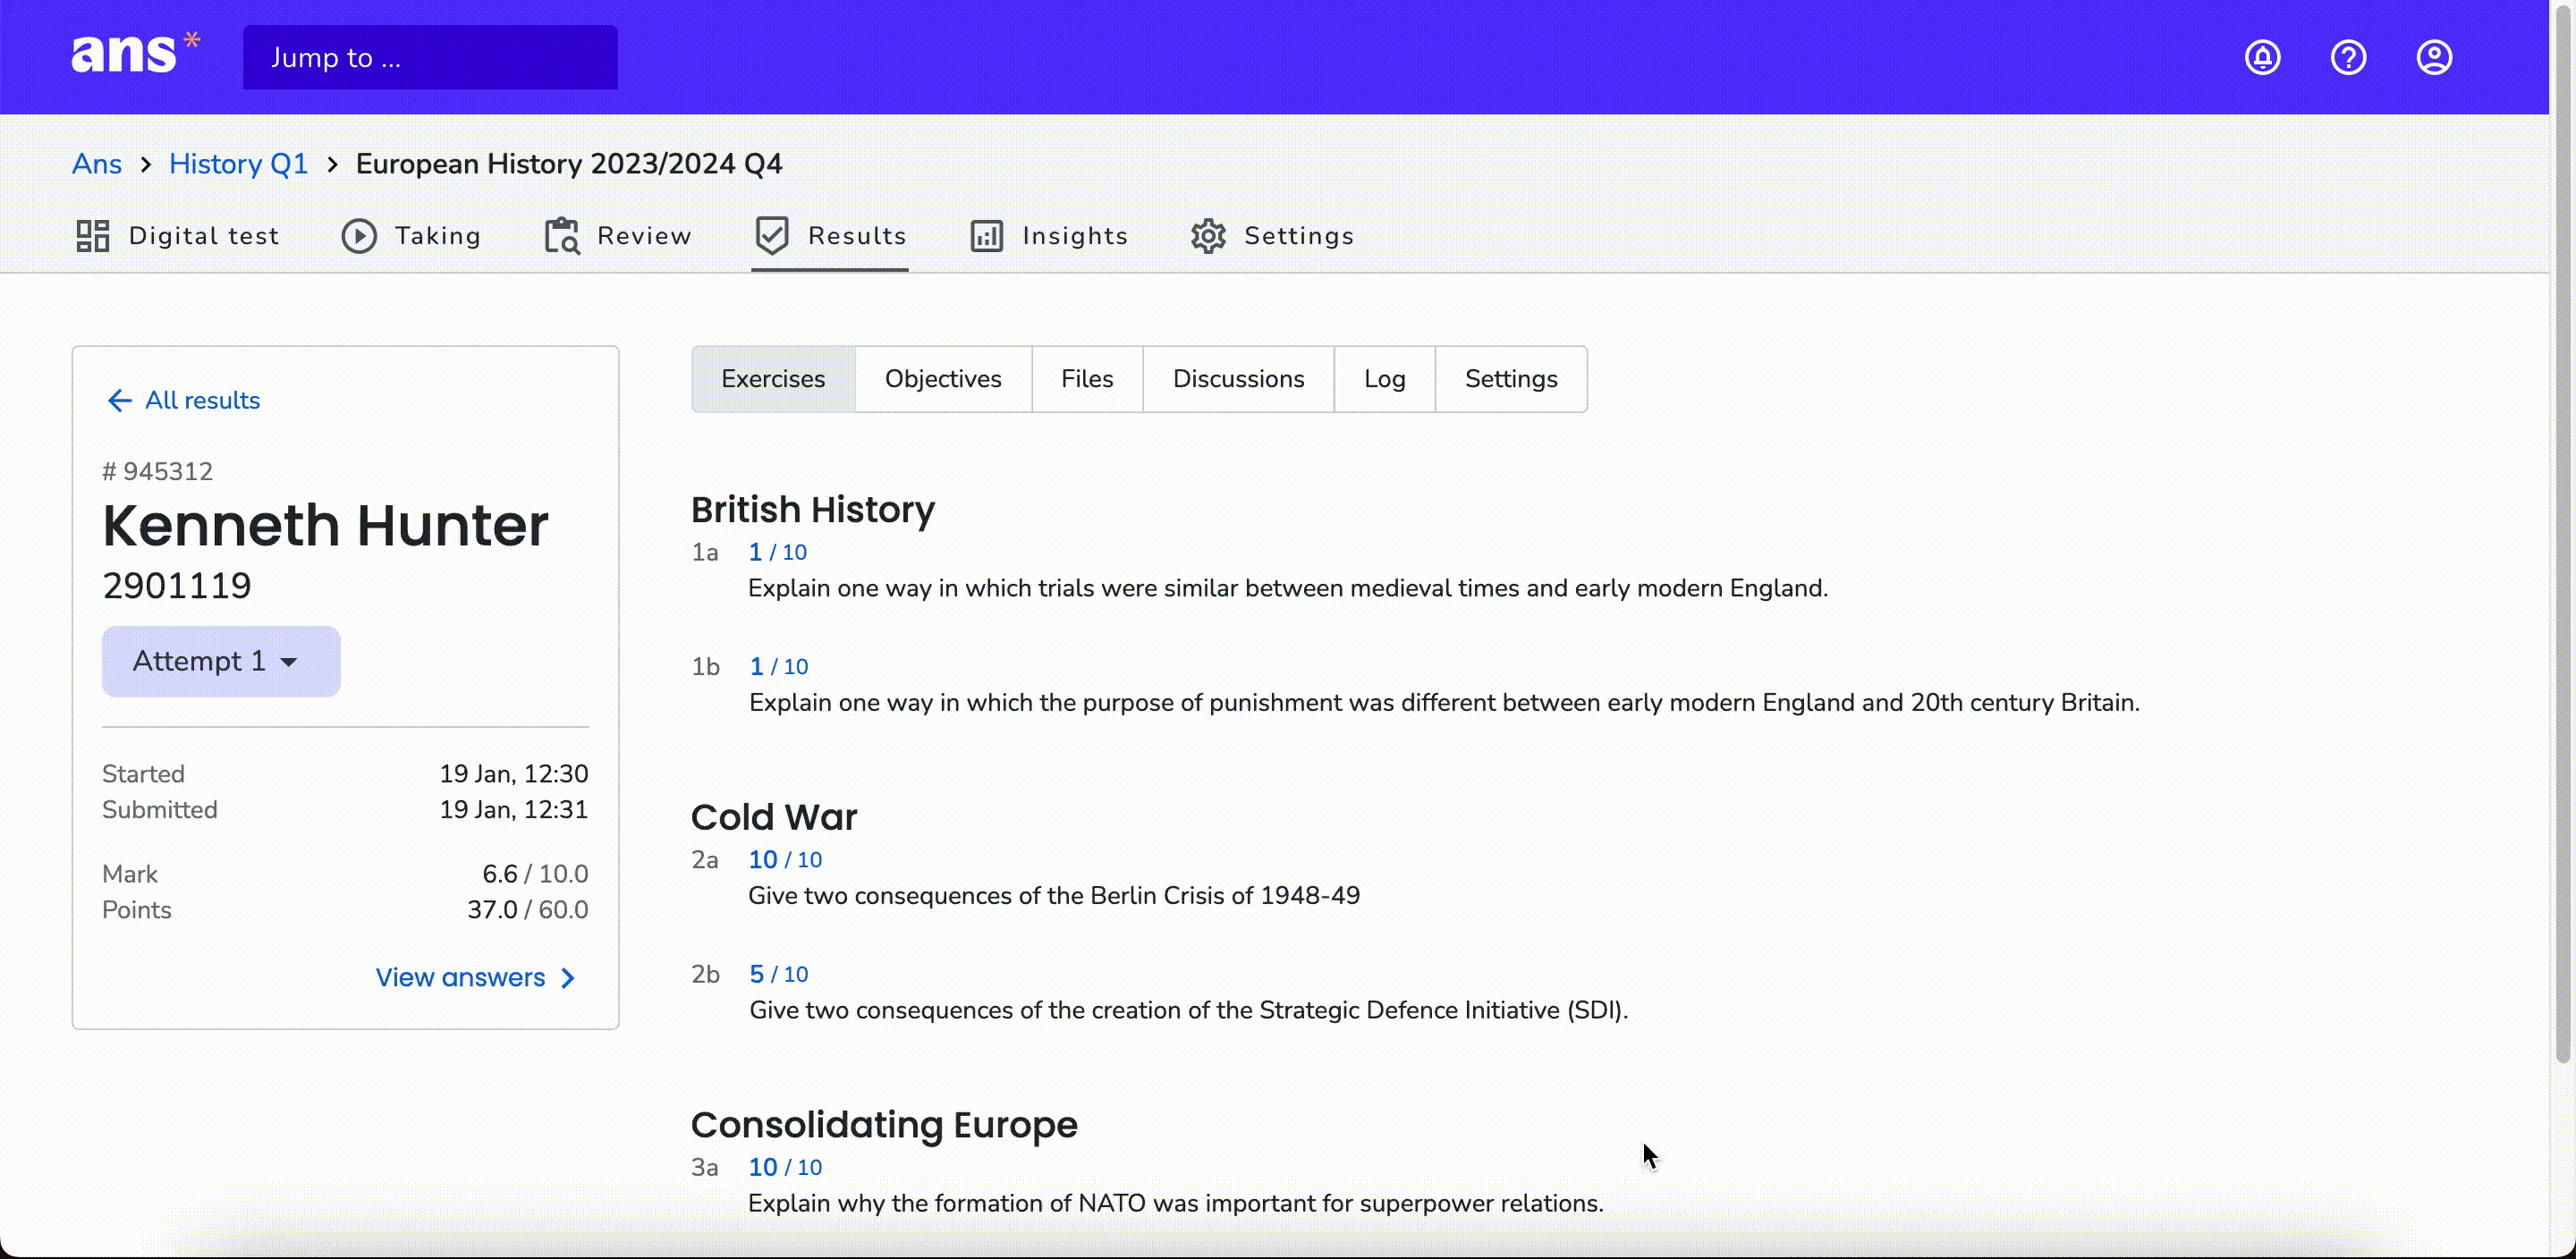The height and width of the screenshot is (1259, 2576).
Task: Open the Files tab
Action: (x=1087, y=379)
